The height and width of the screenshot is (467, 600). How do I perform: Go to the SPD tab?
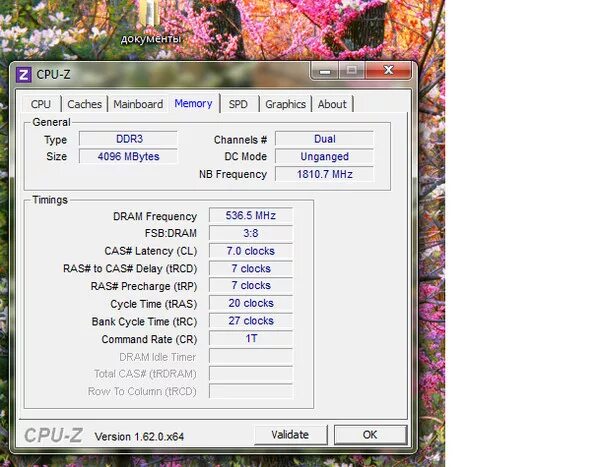point(238,104)
